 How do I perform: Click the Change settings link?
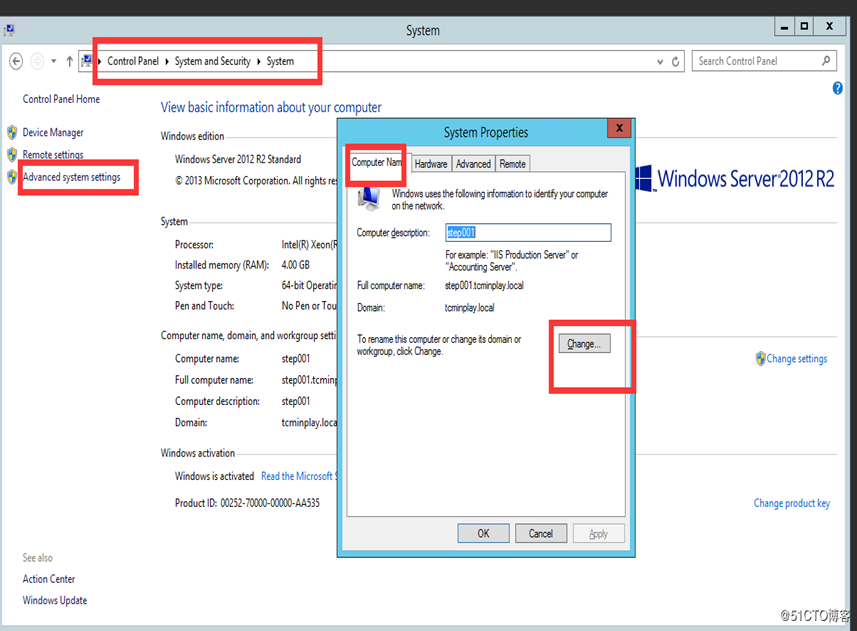pos(797,358)
